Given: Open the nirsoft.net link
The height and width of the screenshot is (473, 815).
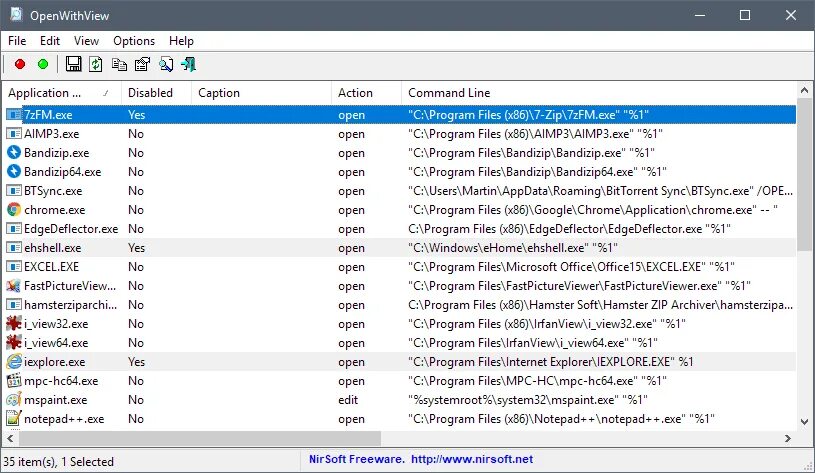Looking at the screenshot, I should [x=471, y=459].
